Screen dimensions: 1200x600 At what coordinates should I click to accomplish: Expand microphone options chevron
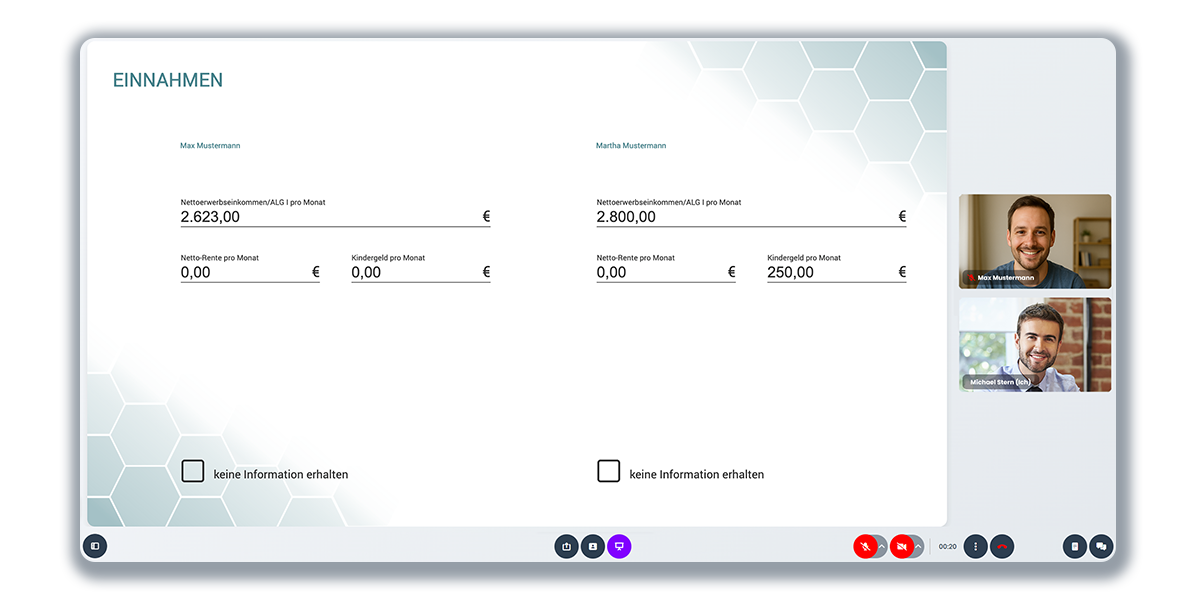[x=882, y=546]
